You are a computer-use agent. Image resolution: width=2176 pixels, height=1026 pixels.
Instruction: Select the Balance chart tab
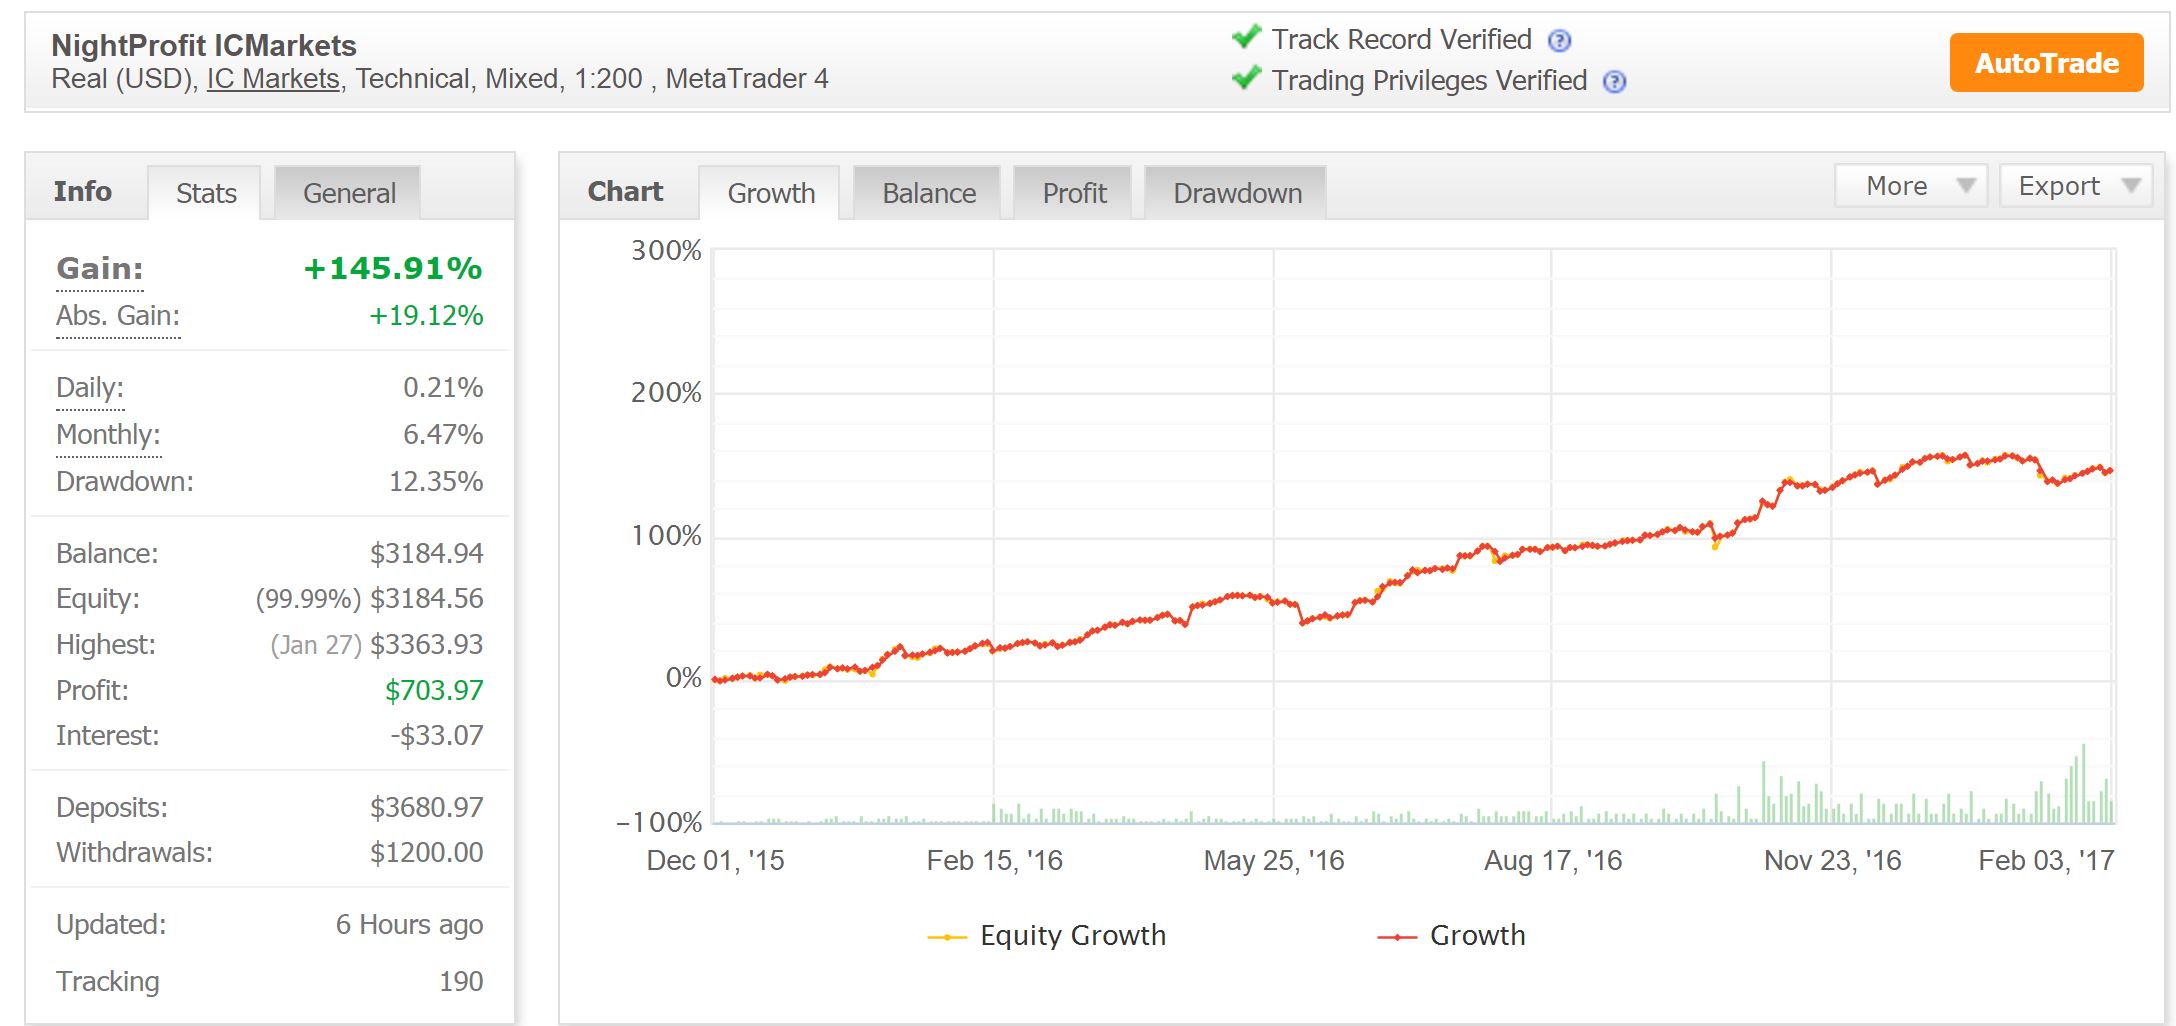click(x=929, y=193)
